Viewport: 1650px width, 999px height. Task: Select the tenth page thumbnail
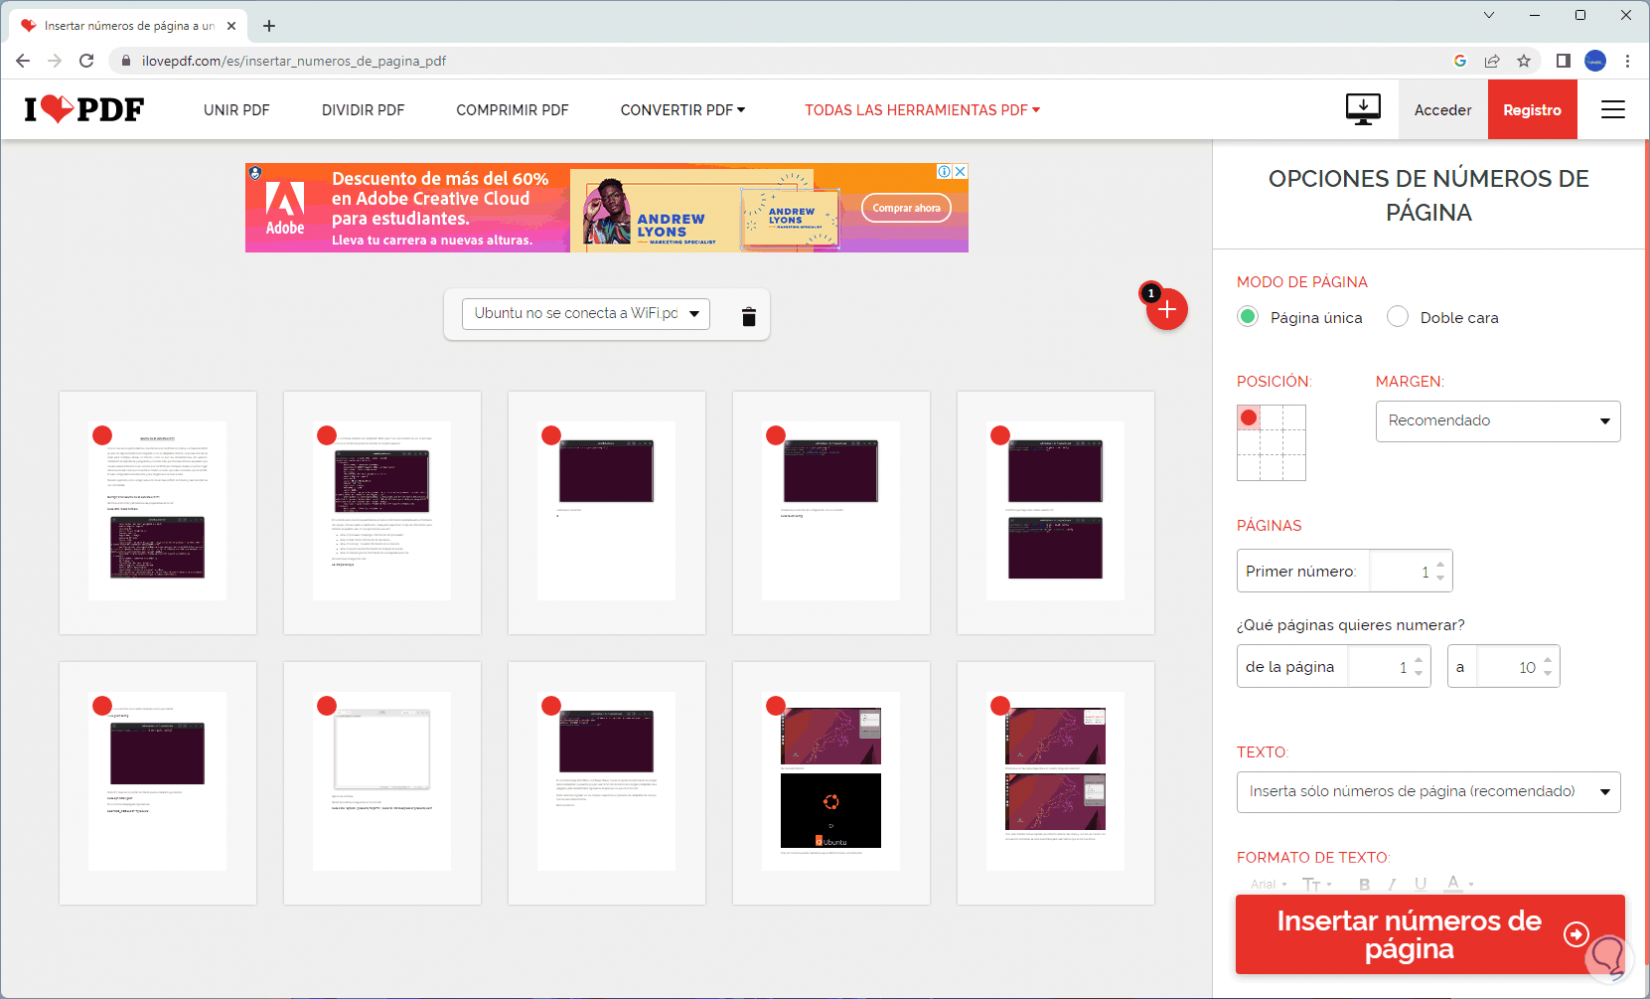pyautogui.click(x=1055, y=782)
